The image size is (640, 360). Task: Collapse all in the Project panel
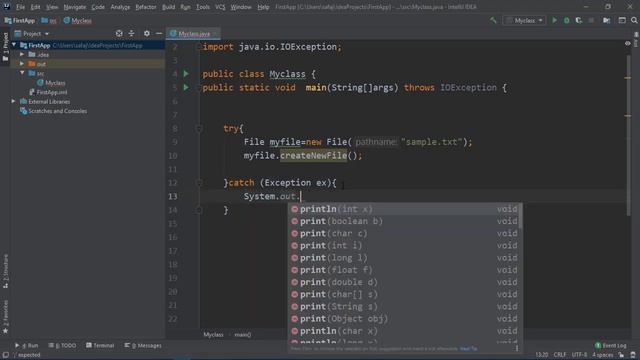131,33
